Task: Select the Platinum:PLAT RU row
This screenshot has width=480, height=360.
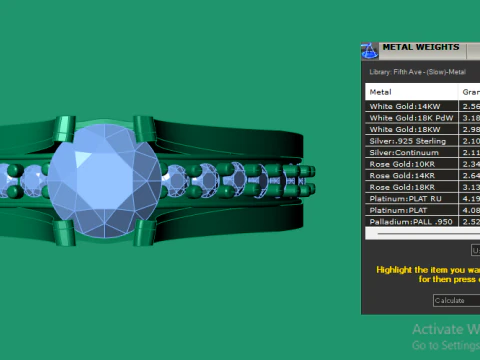Action: pyautogui.click(x=423, y=199)
